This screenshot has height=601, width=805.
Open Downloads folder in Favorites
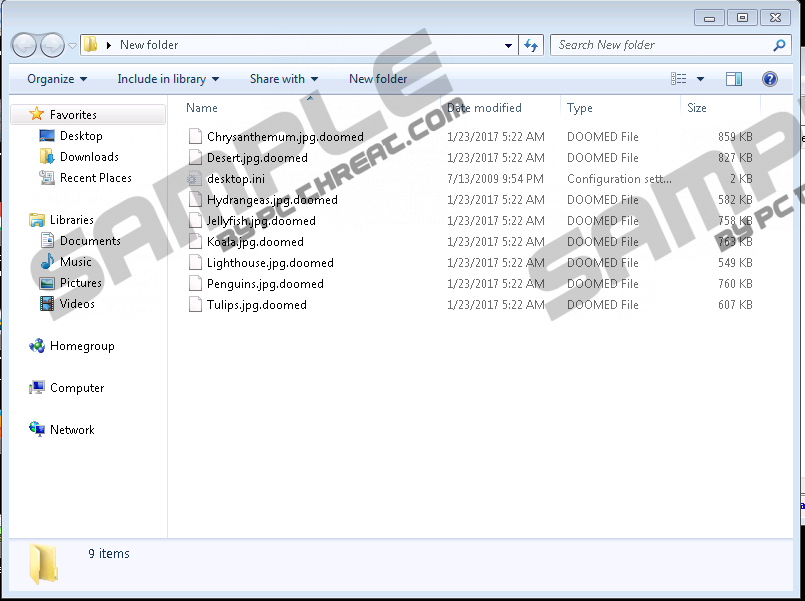point(88,157)
